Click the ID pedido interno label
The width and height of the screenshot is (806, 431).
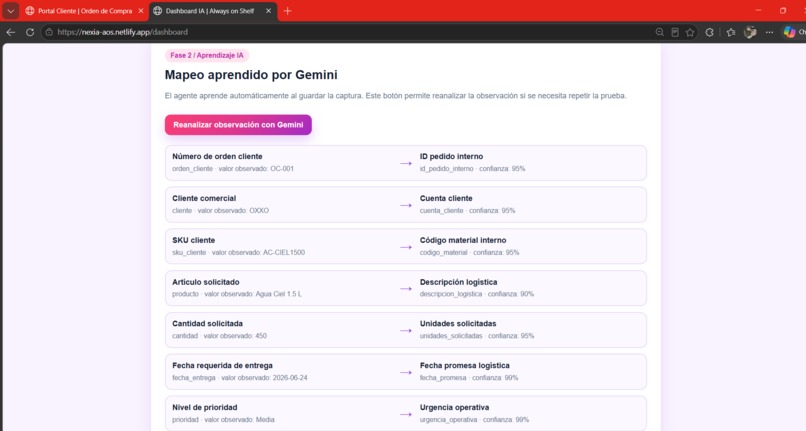451,156
